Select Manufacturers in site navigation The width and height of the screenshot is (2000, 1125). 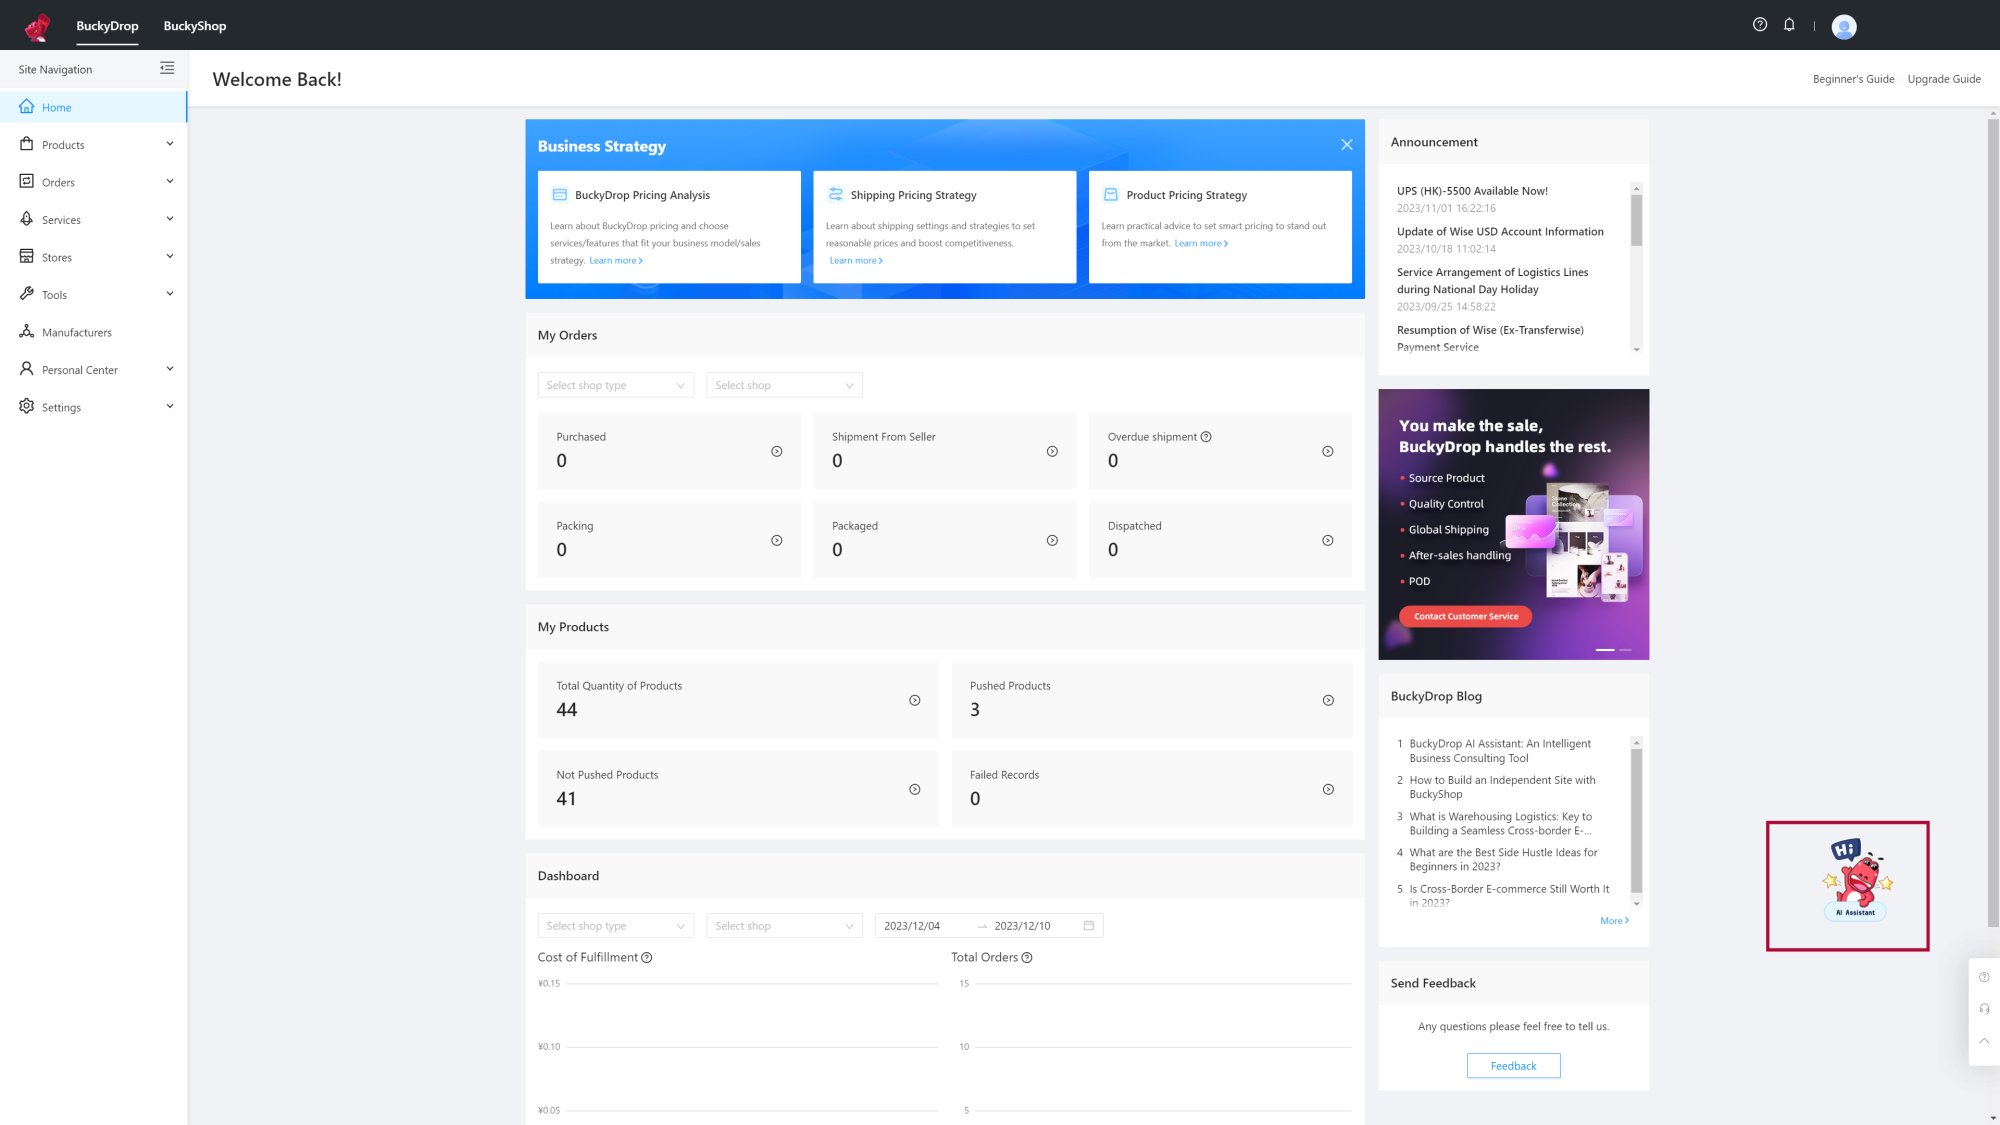pyautogui.click(x=93, y=332)
